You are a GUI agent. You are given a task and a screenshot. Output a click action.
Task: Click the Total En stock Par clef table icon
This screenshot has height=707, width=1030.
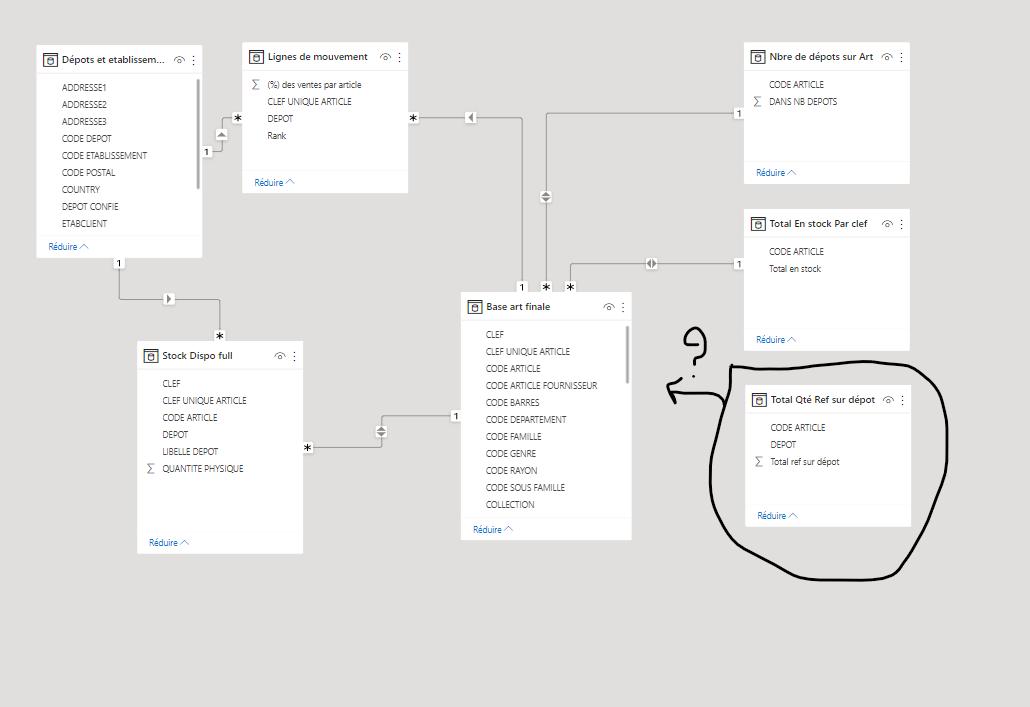758,224
